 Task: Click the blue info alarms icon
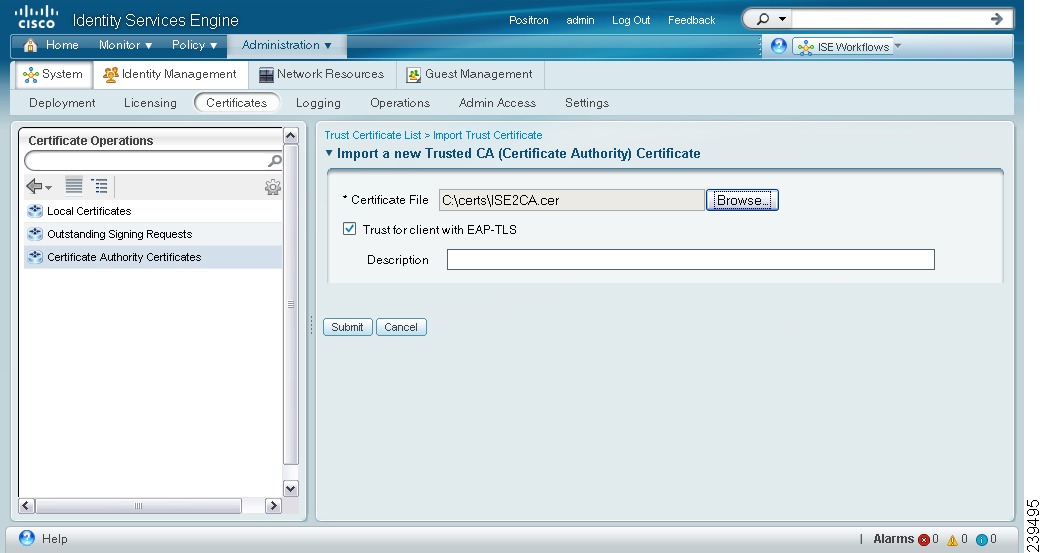tap(981, 540)
